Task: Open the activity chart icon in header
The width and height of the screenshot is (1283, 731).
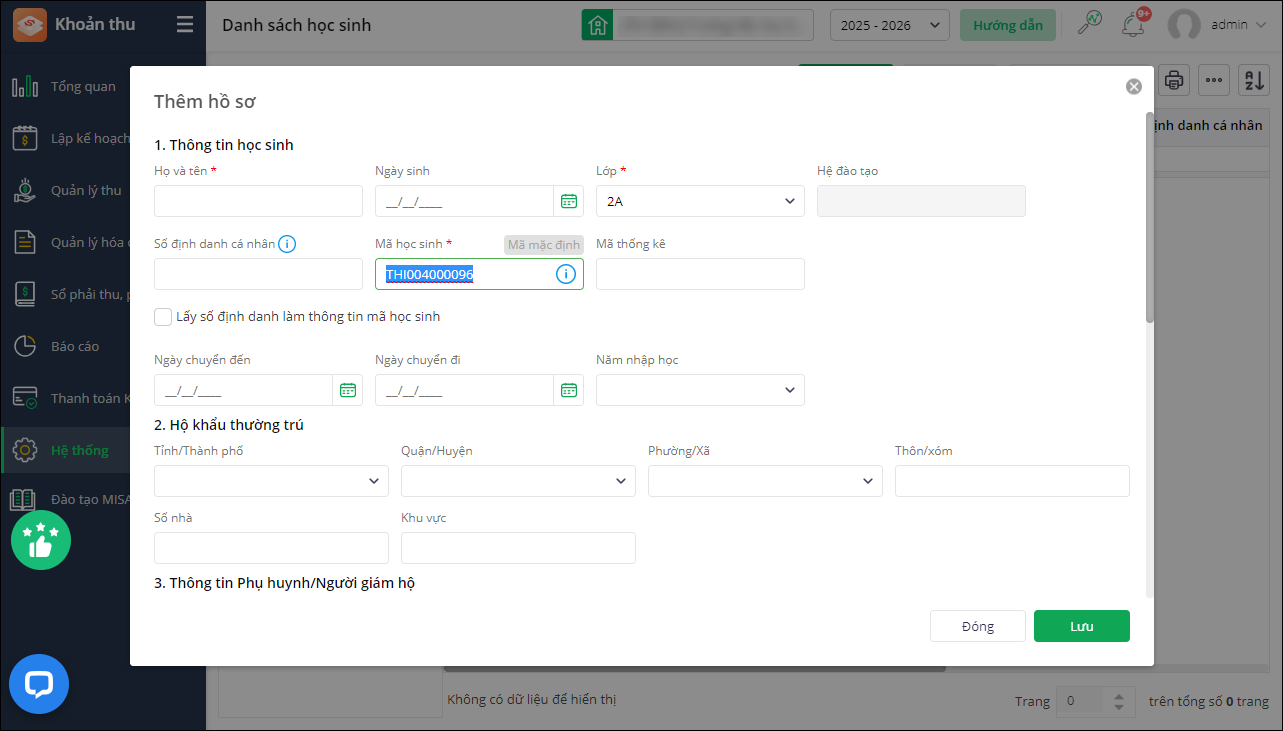Action: coord(1089,24)
